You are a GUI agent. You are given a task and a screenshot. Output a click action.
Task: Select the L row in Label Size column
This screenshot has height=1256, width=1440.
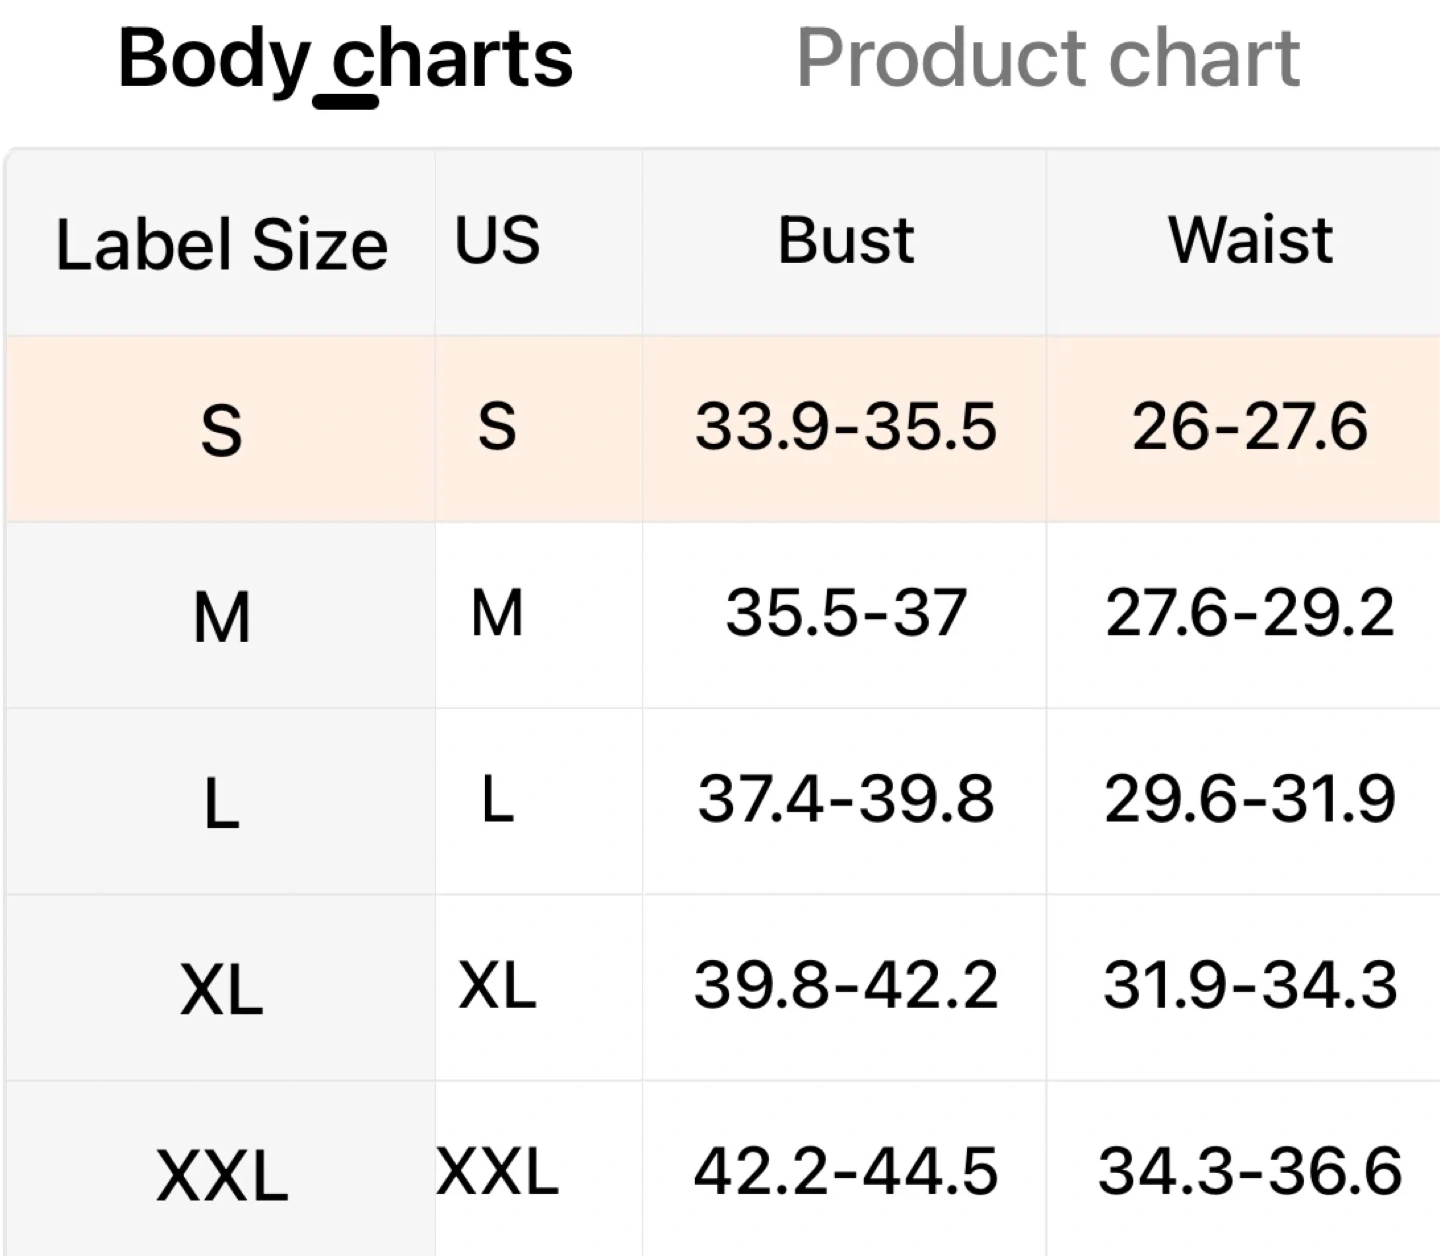(x=221, y=803)
